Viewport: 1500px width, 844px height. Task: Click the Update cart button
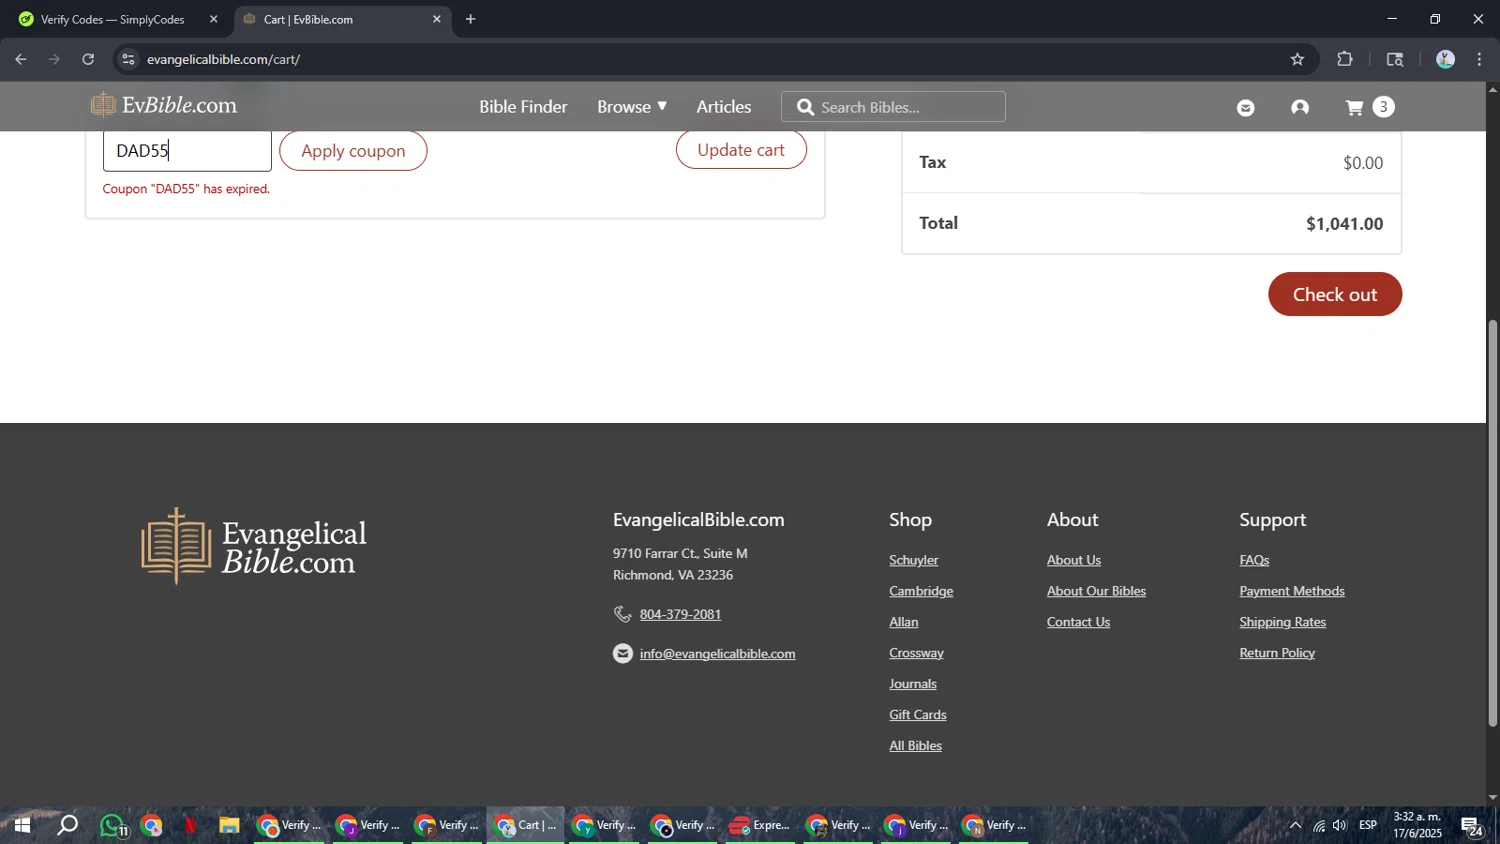741,150
